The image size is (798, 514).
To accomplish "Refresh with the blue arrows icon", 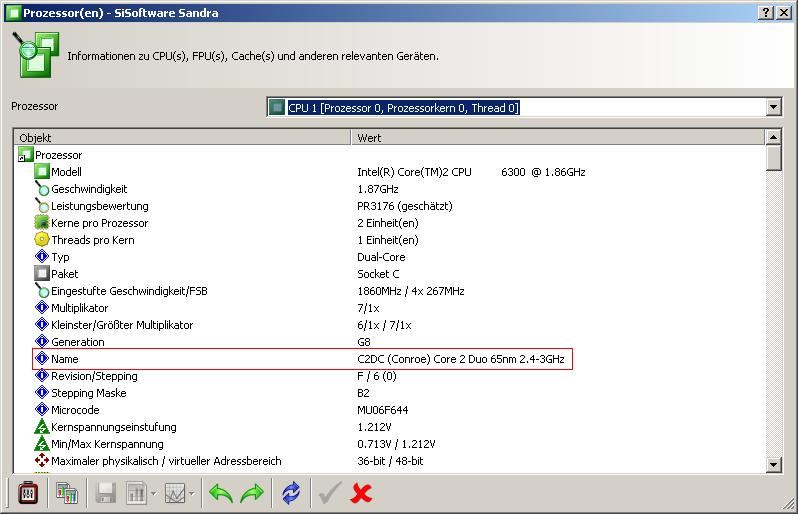I will 291,493.
